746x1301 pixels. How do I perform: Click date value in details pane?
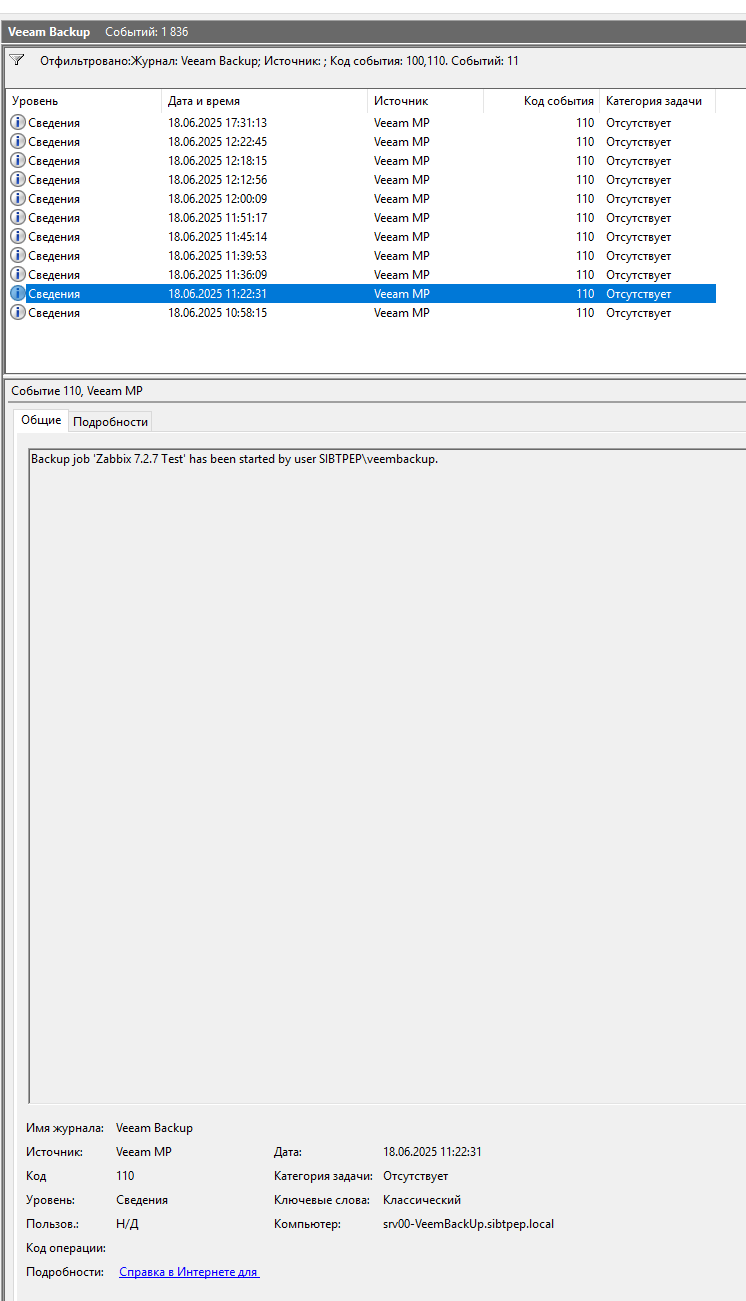coord(432,1152)
